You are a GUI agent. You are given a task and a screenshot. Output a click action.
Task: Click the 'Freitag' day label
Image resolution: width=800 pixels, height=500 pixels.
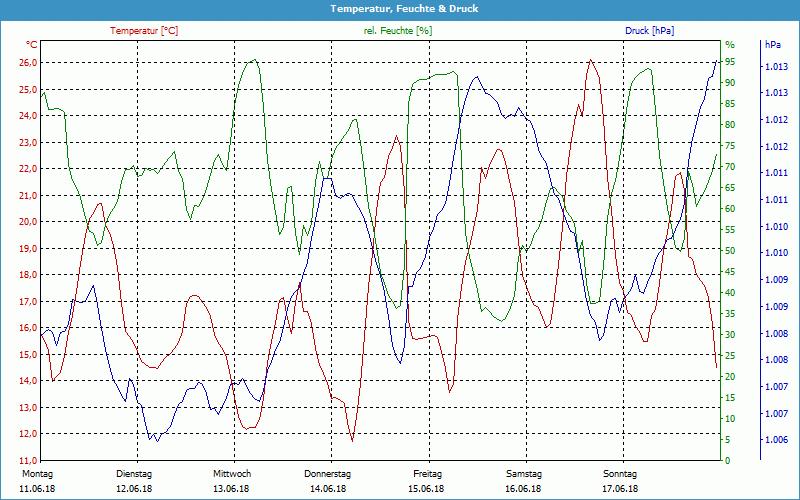[x=428, y=474]
